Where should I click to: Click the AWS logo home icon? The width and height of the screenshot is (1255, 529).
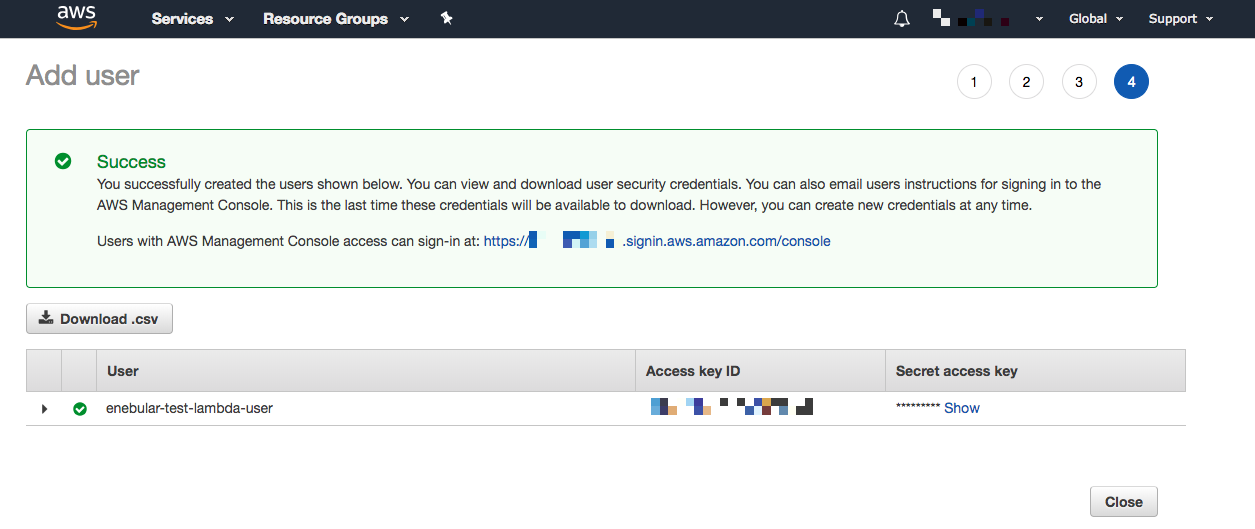coord(76,17)
